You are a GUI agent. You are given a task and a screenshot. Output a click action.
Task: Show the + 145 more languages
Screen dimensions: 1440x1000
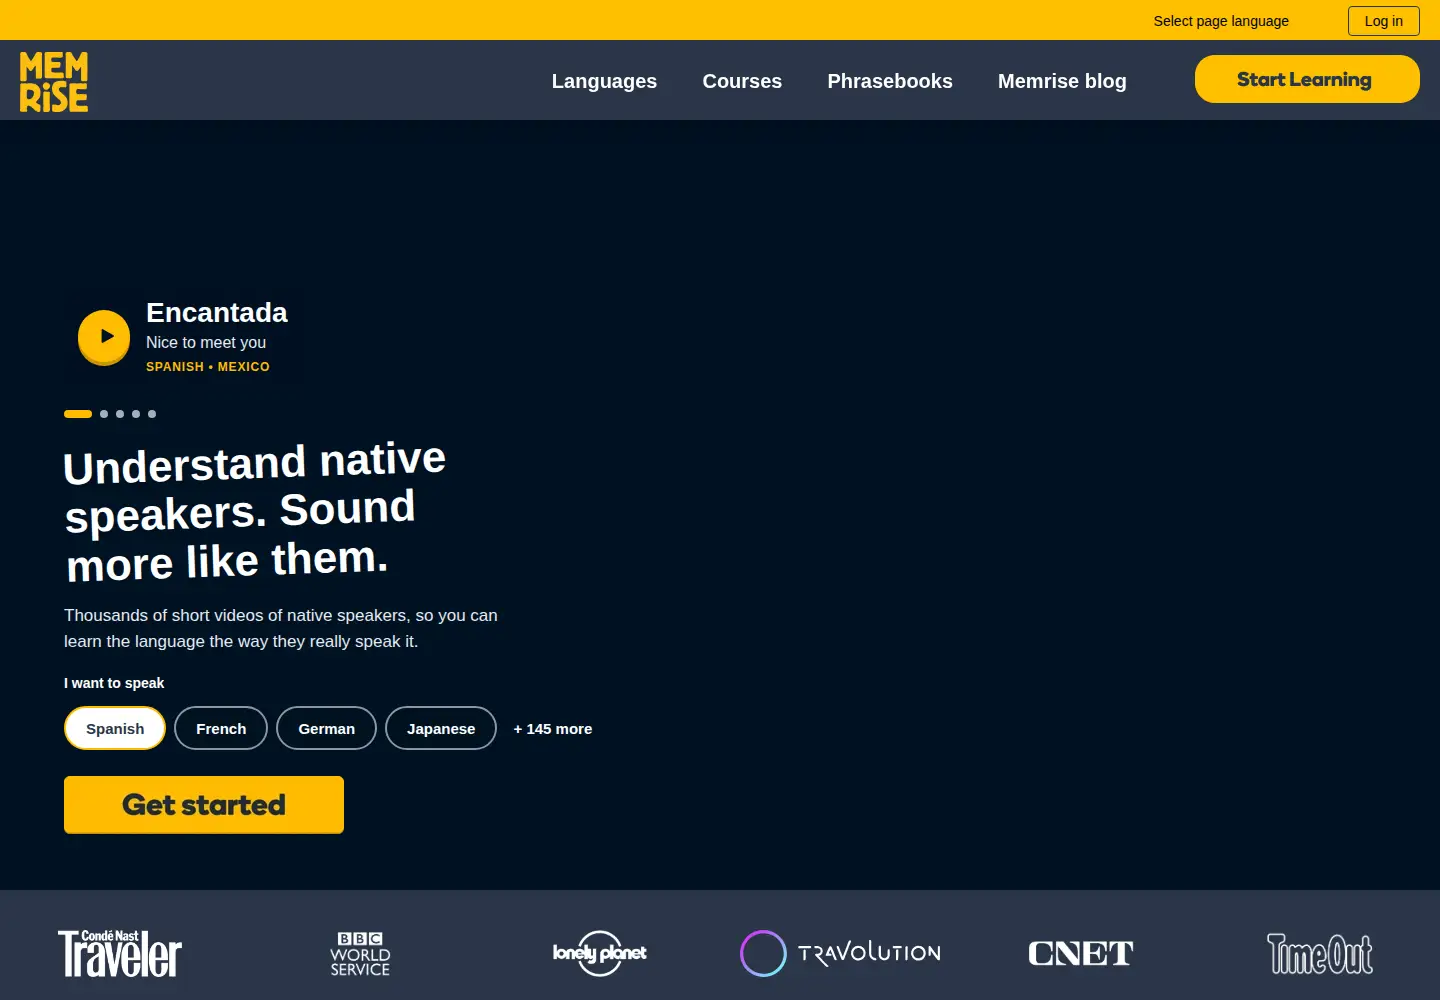553,729
